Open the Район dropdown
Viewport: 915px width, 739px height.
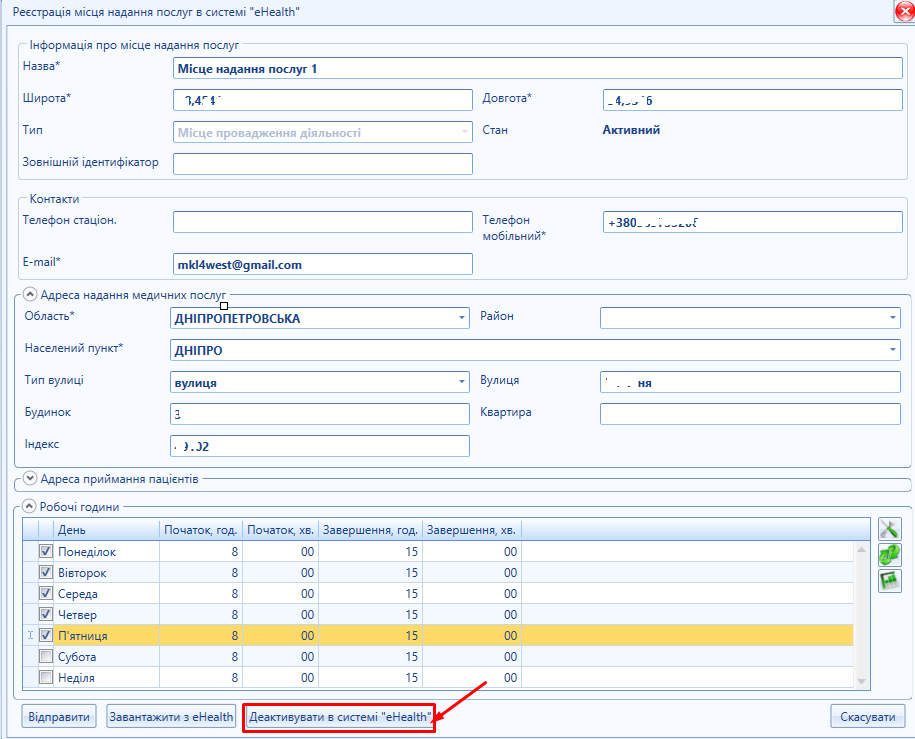point(892,318)
